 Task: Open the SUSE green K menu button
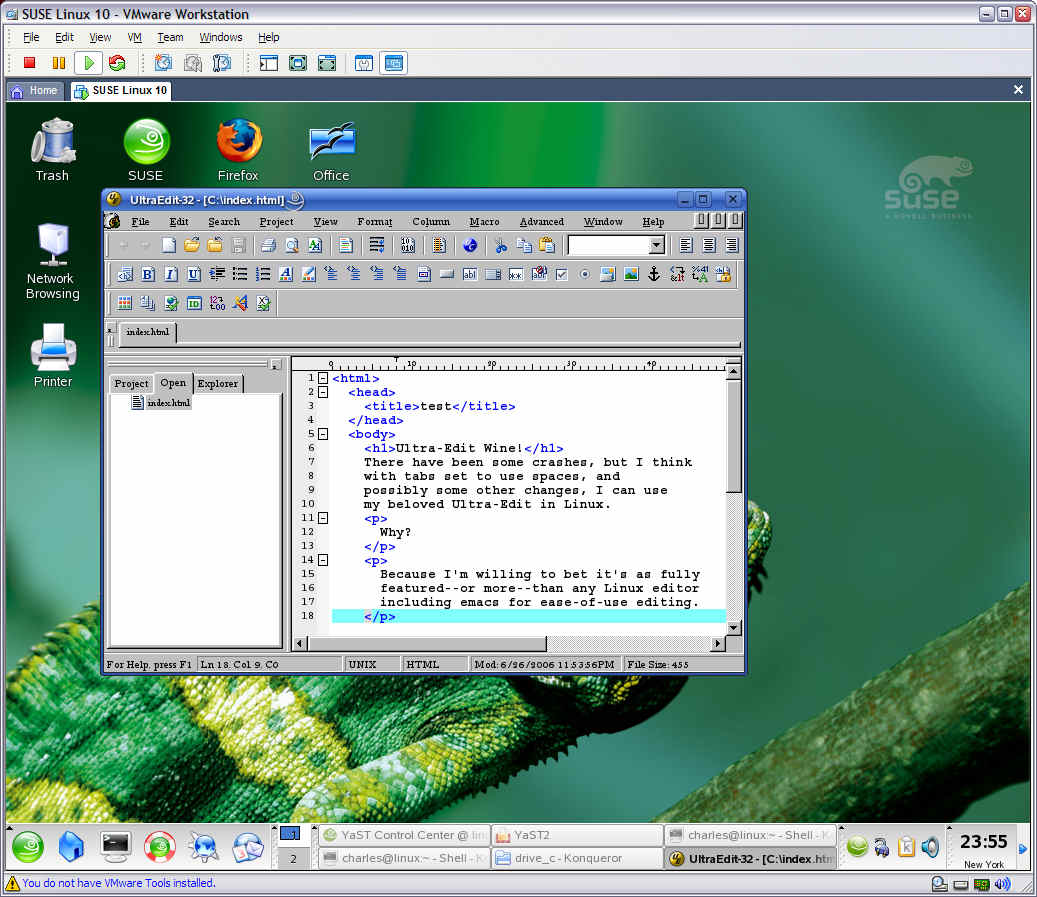tap(28, 847)
